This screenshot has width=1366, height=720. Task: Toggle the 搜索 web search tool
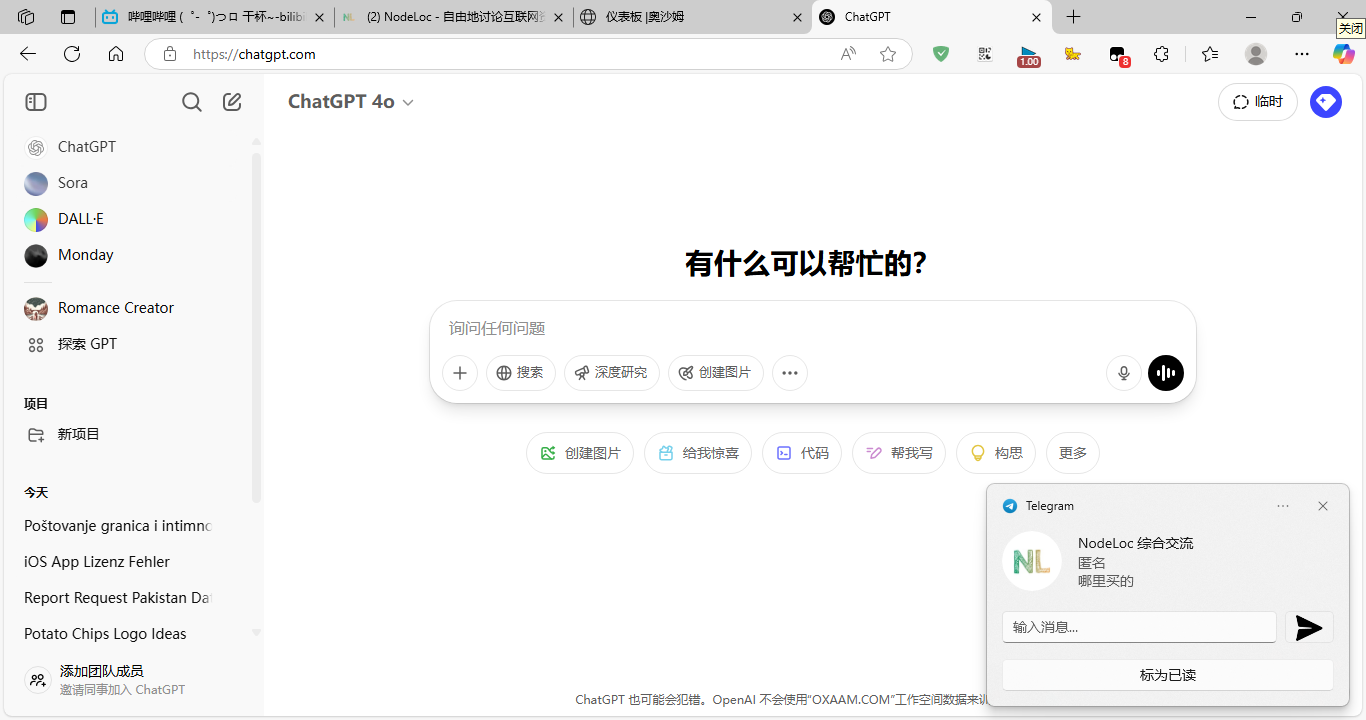click(521, 373)
